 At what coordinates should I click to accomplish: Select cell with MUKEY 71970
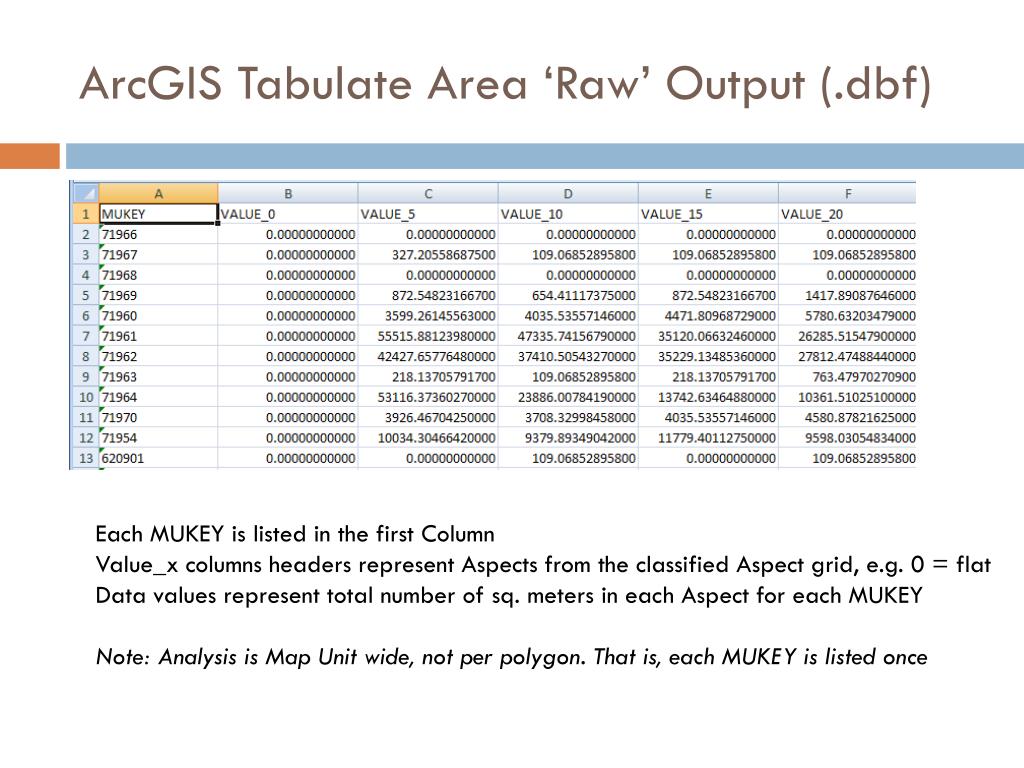coord(158,417)
